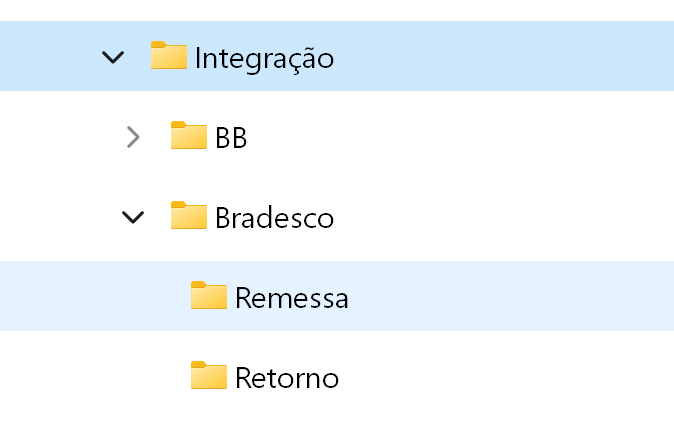Click the Retorno folder icon
Viewport: 674px width, 422px height.
[209, 376]
